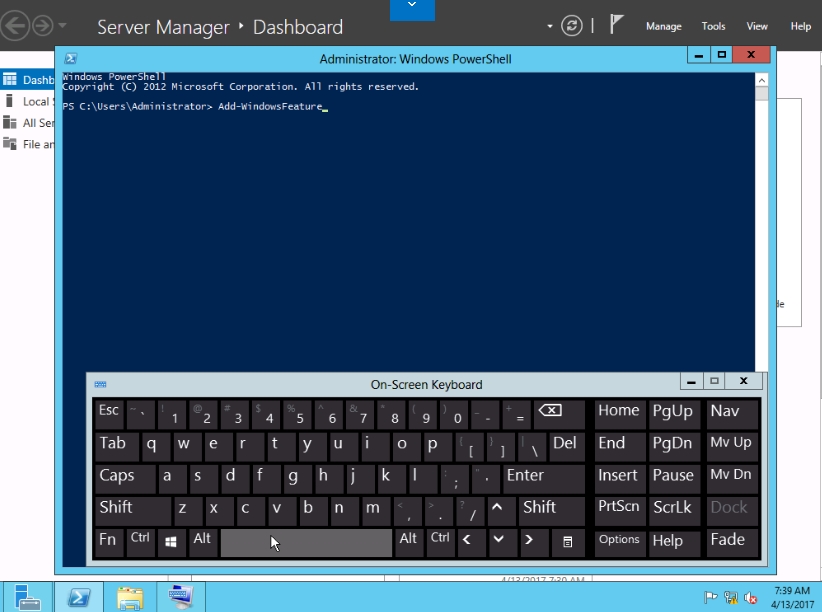Tap the number 5 key
Viewport: 822px width, 612px height.
(x=297, y=414)
